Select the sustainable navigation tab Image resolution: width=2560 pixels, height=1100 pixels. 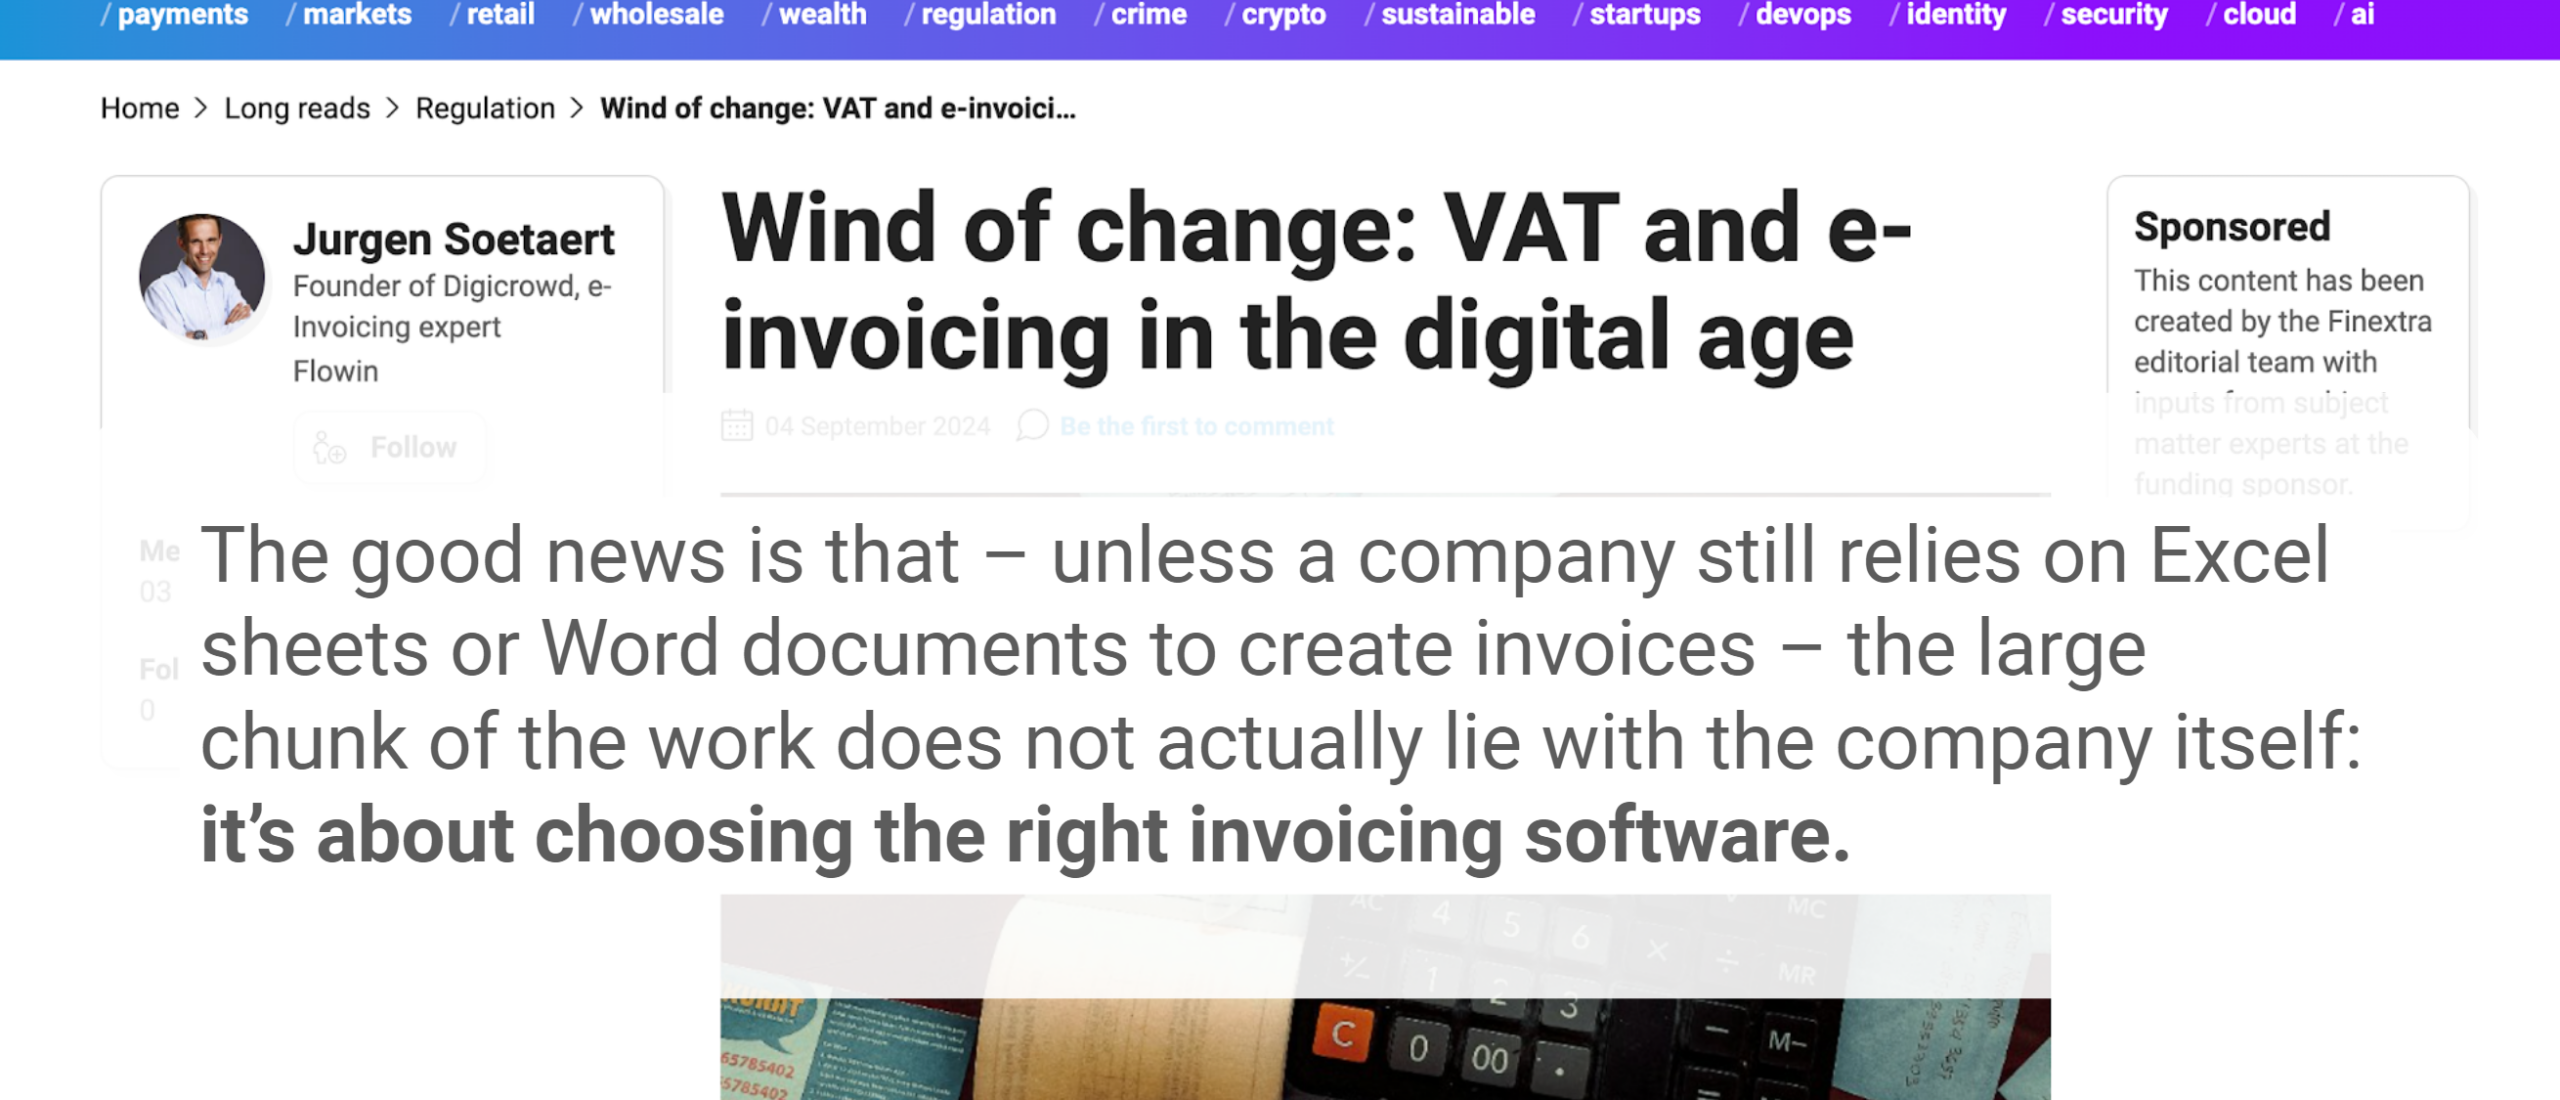pyautogui.click(x=1455, y=16)
